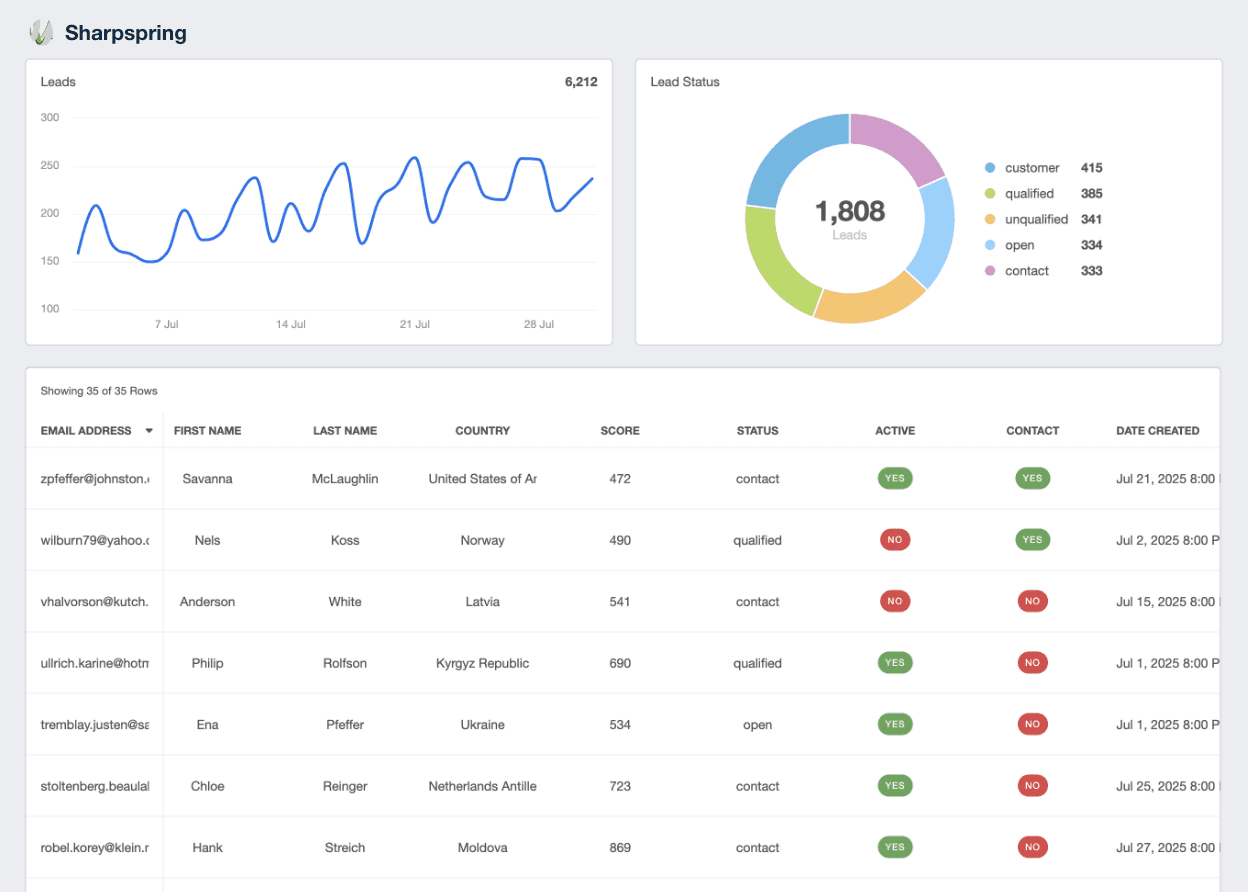Image resolution: width=1248 pixels, height=892 pixels.
Task: Select the orange unqualified legend marker
Action: pos(990,219)
